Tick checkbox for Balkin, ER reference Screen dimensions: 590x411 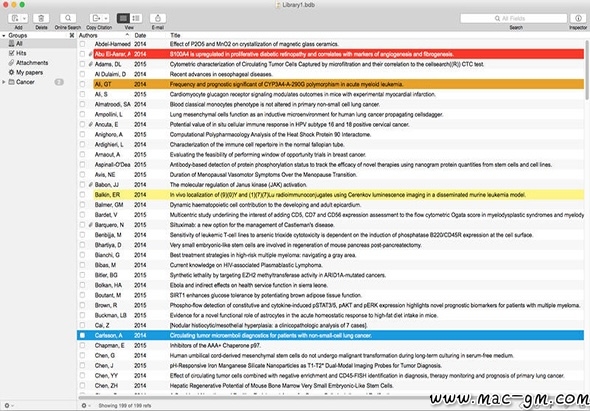coord(82,195)
